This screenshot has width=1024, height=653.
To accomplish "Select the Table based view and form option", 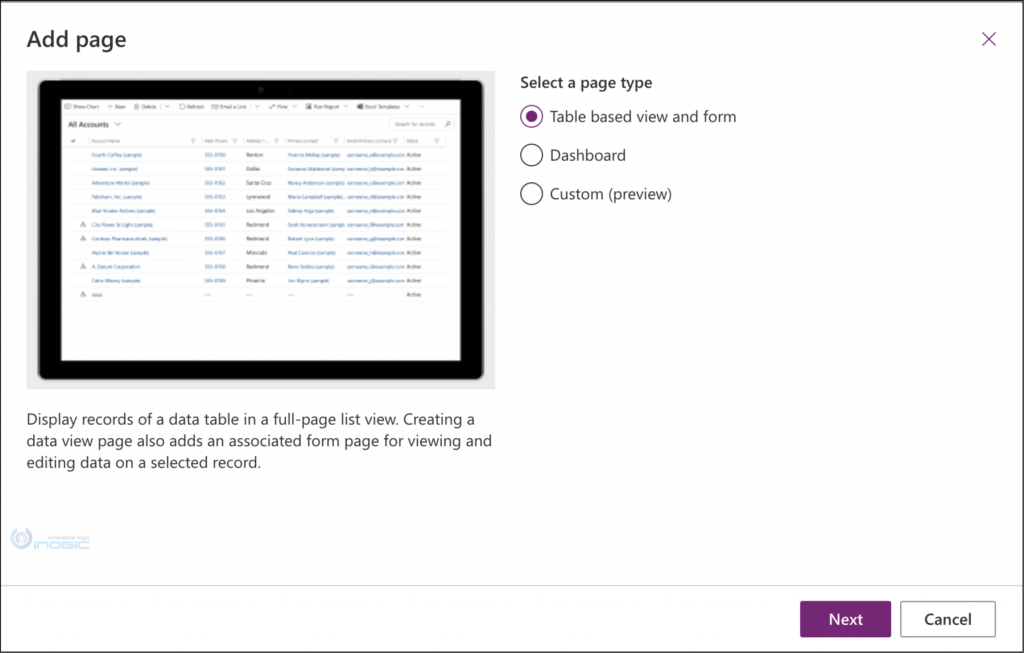I will click(531, 116).
